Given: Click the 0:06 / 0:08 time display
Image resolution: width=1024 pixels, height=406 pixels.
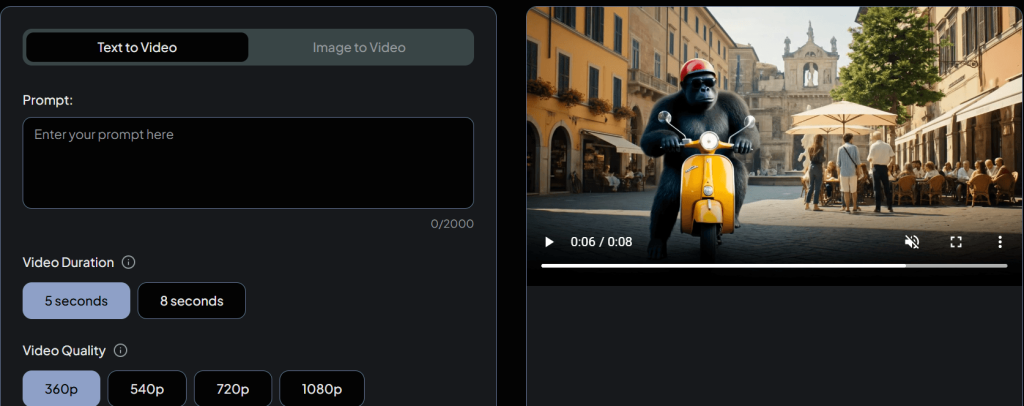Looking at the screenshot, I should [601, 242].
